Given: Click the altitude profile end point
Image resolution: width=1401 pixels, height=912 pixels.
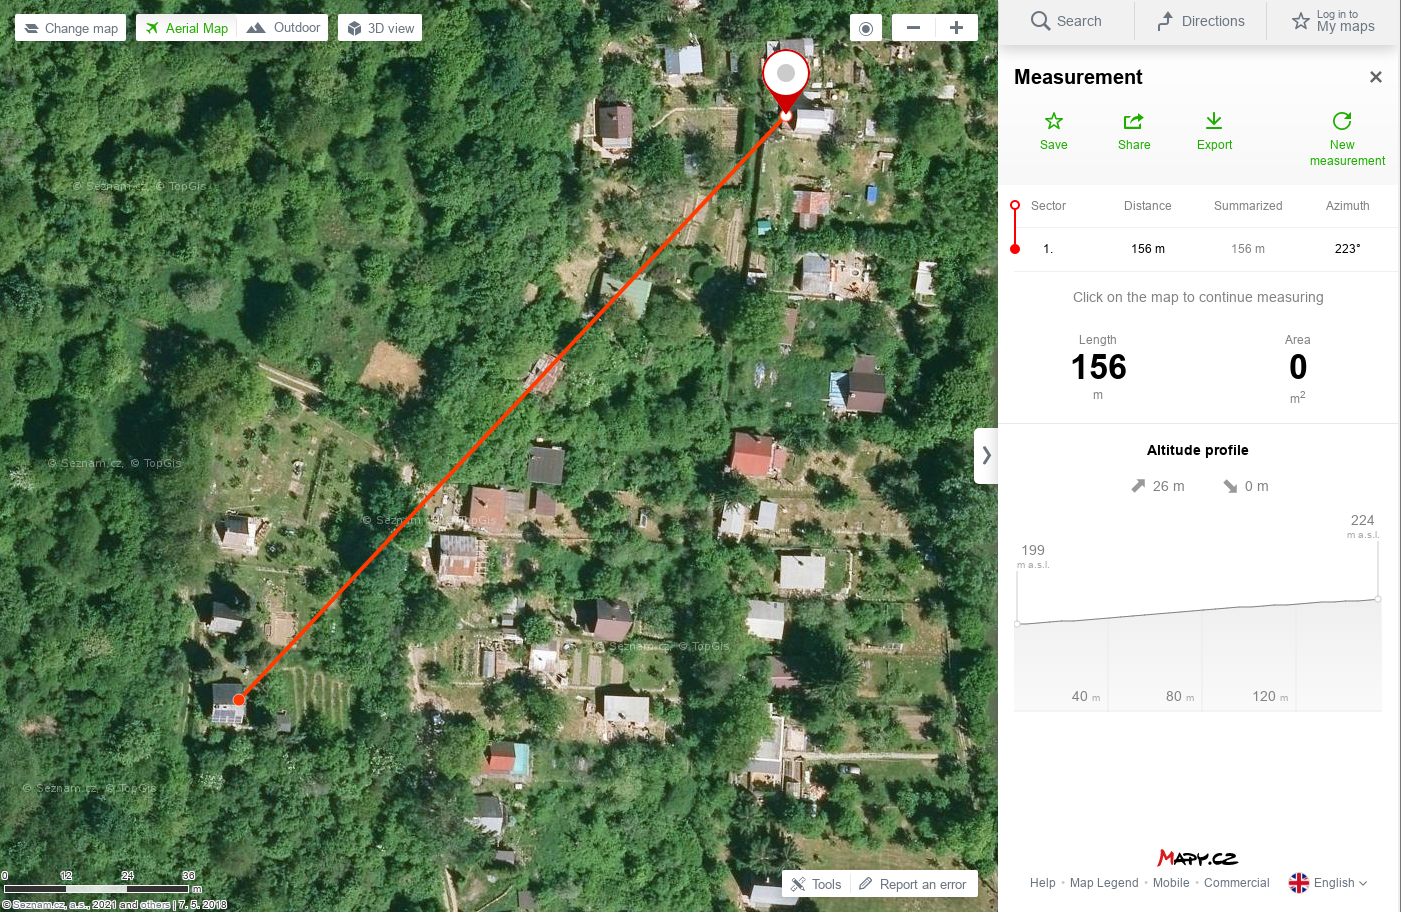Looking at the screenshot, I should point(1378,599).
